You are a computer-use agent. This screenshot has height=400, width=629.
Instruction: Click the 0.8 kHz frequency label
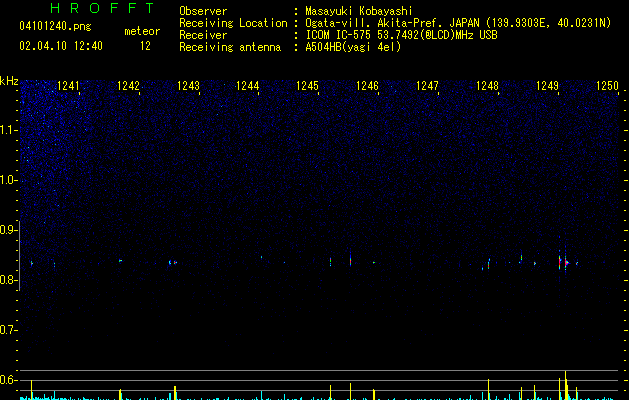9,280
